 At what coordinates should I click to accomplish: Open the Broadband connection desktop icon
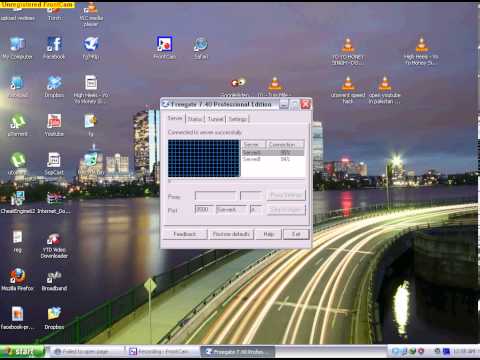pyautogui.click(x=54, y=280)
